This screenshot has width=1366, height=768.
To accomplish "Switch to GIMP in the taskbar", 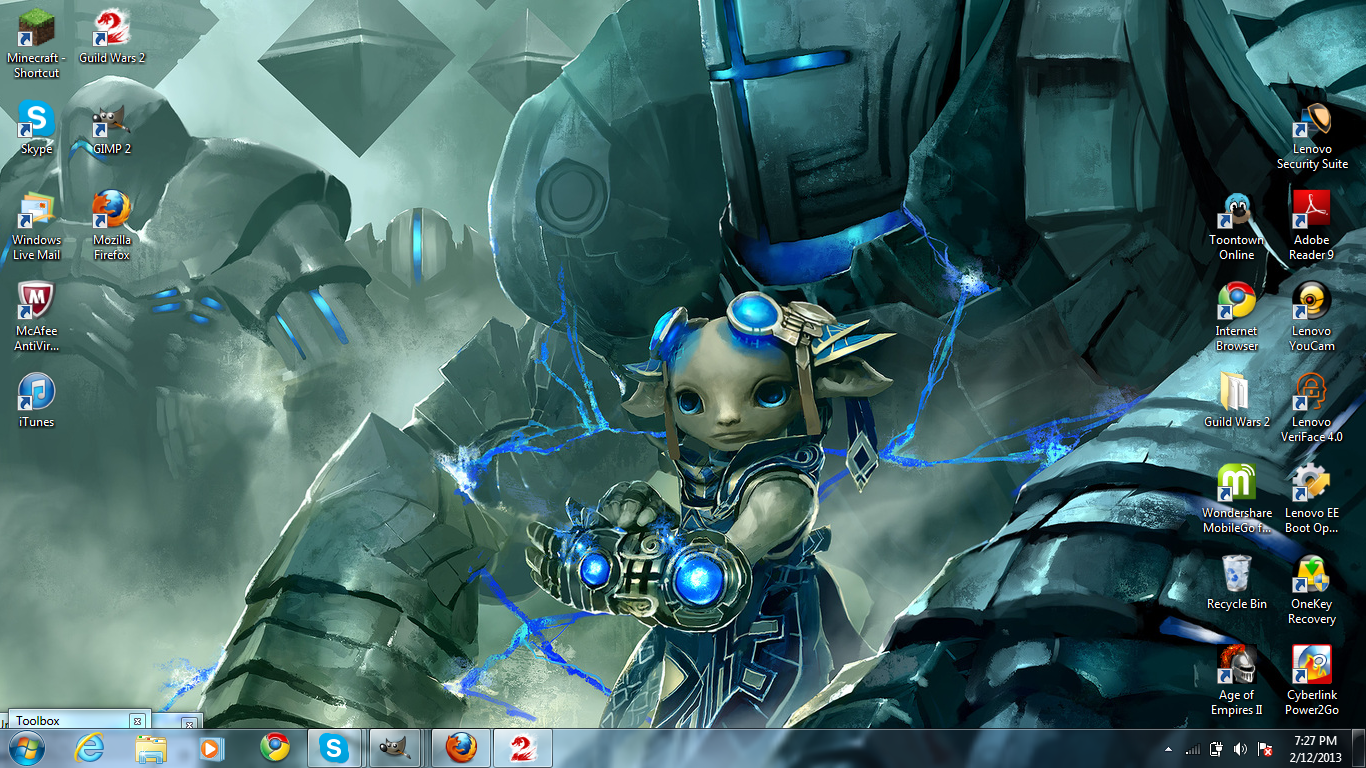I will pyautogui.click(x=393, y=747).
